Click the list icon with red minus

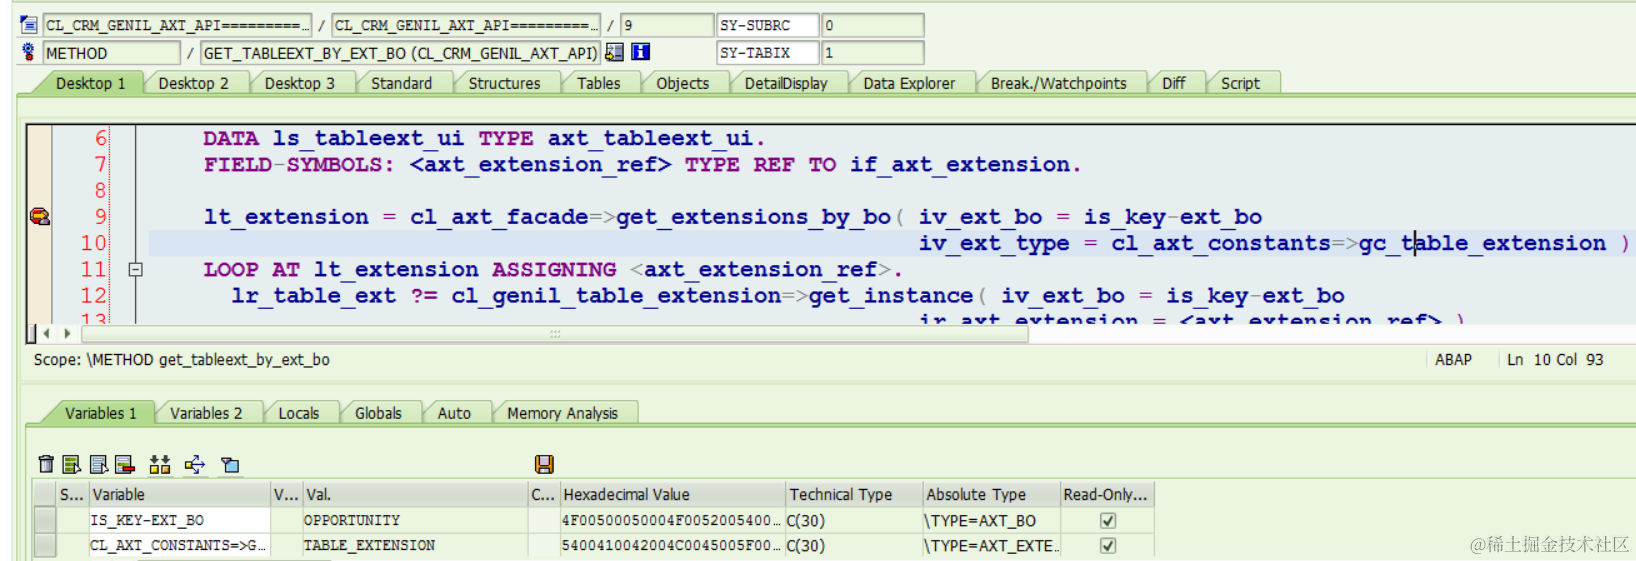coord(125,464)
